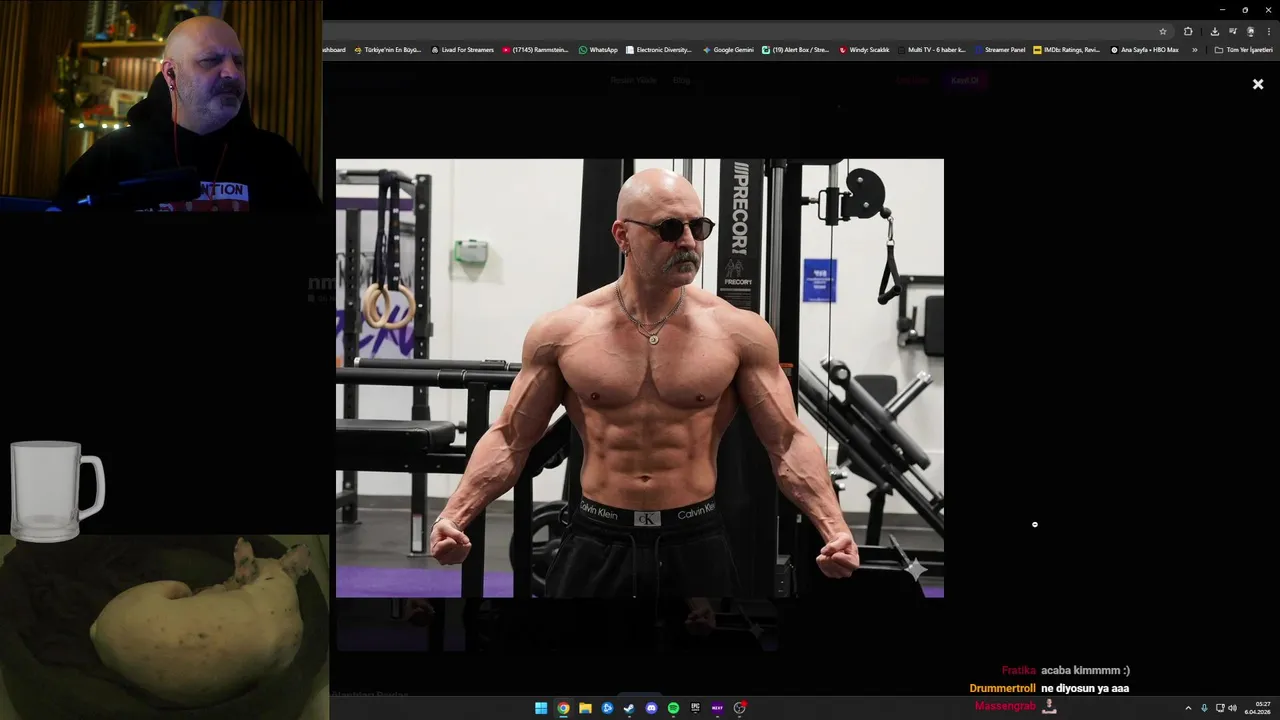Open the Electronic Diversity bookmark
The width and height of the screenshot is (1280, 720).
(x=659, y=50)
